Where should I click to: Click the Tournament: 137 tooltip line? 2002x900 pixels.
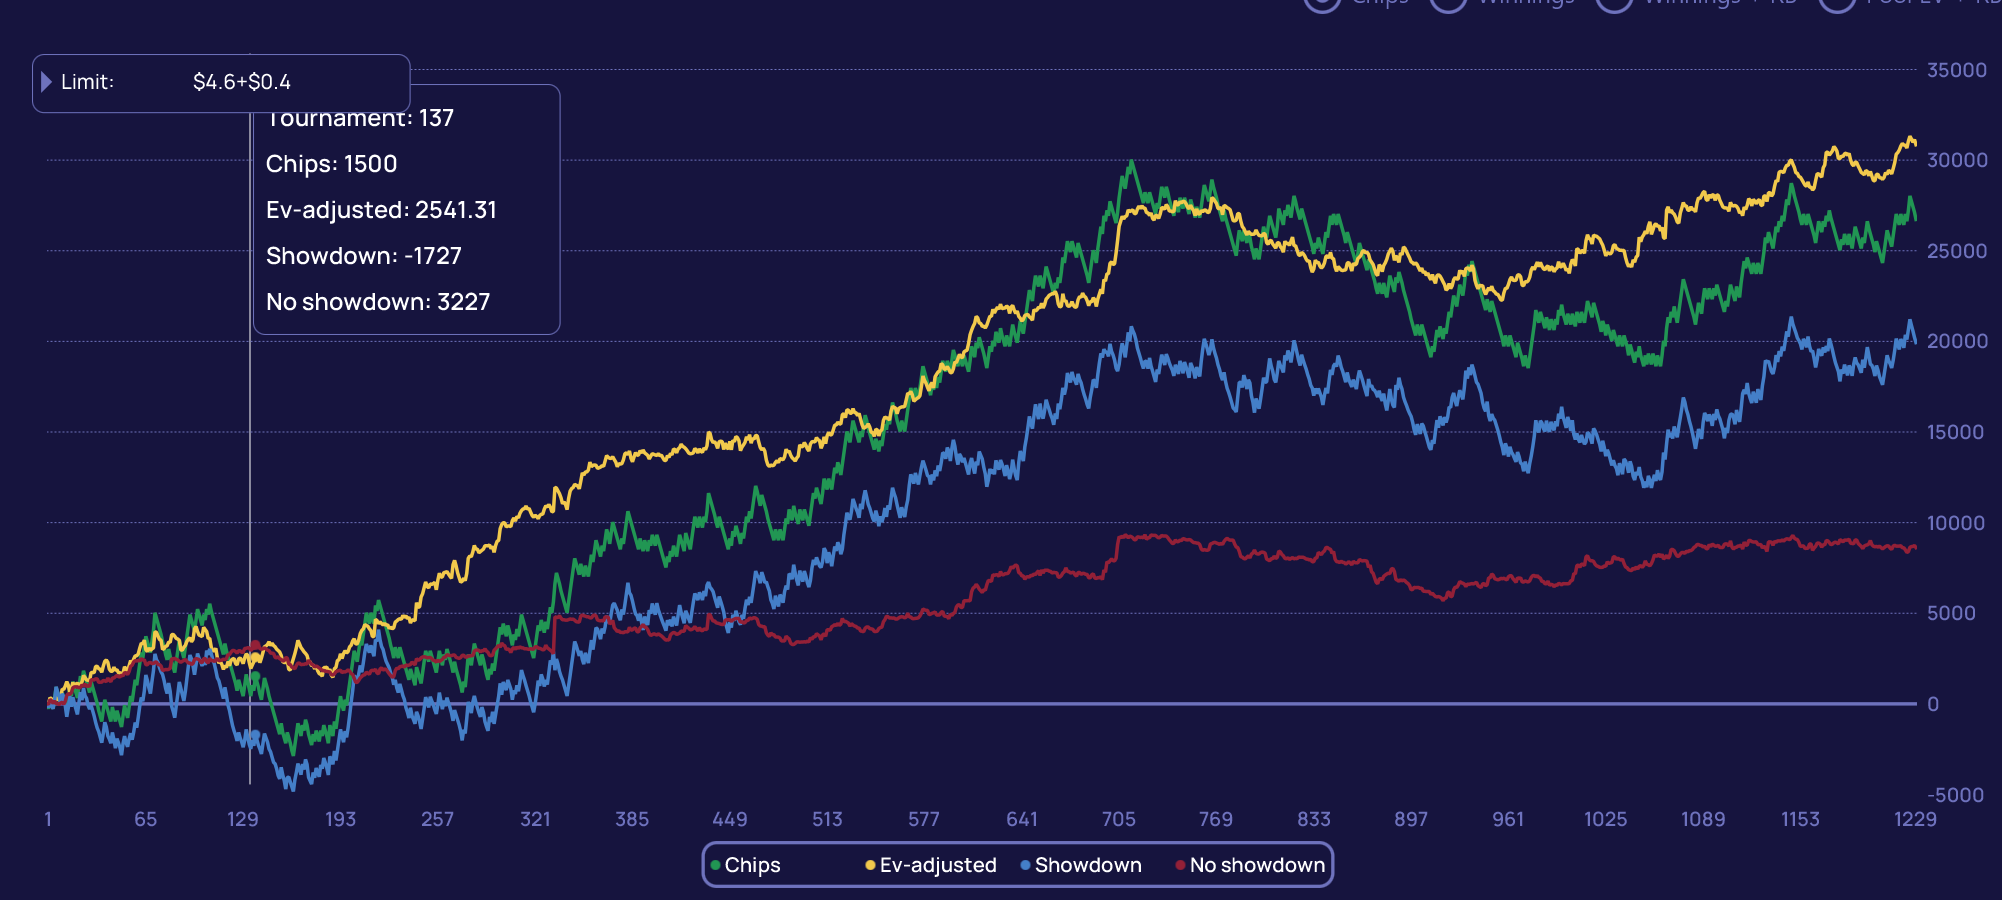pos(360,119)
